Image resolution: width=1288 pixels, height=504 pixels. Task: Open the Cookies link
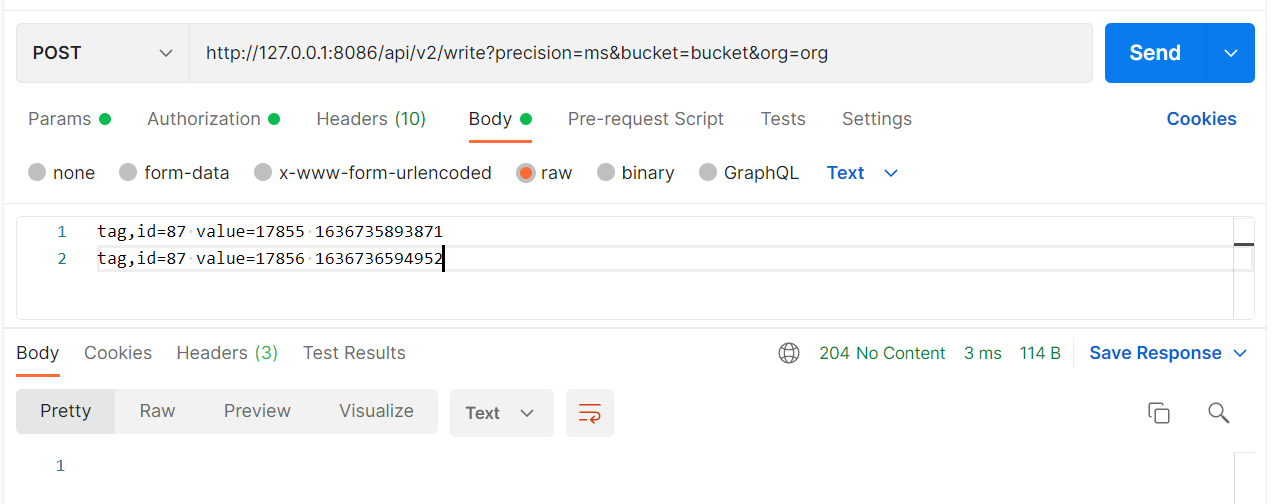point(1201,119)
